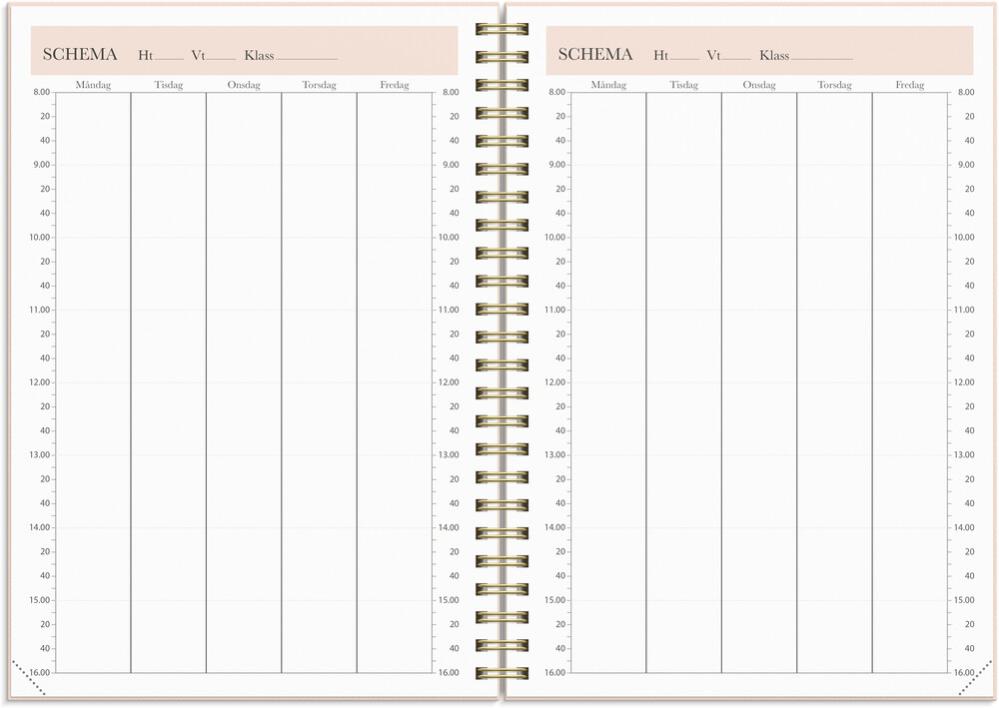Select the SCHEMA heading on the right page
The image size is (999, 708).
595,54
